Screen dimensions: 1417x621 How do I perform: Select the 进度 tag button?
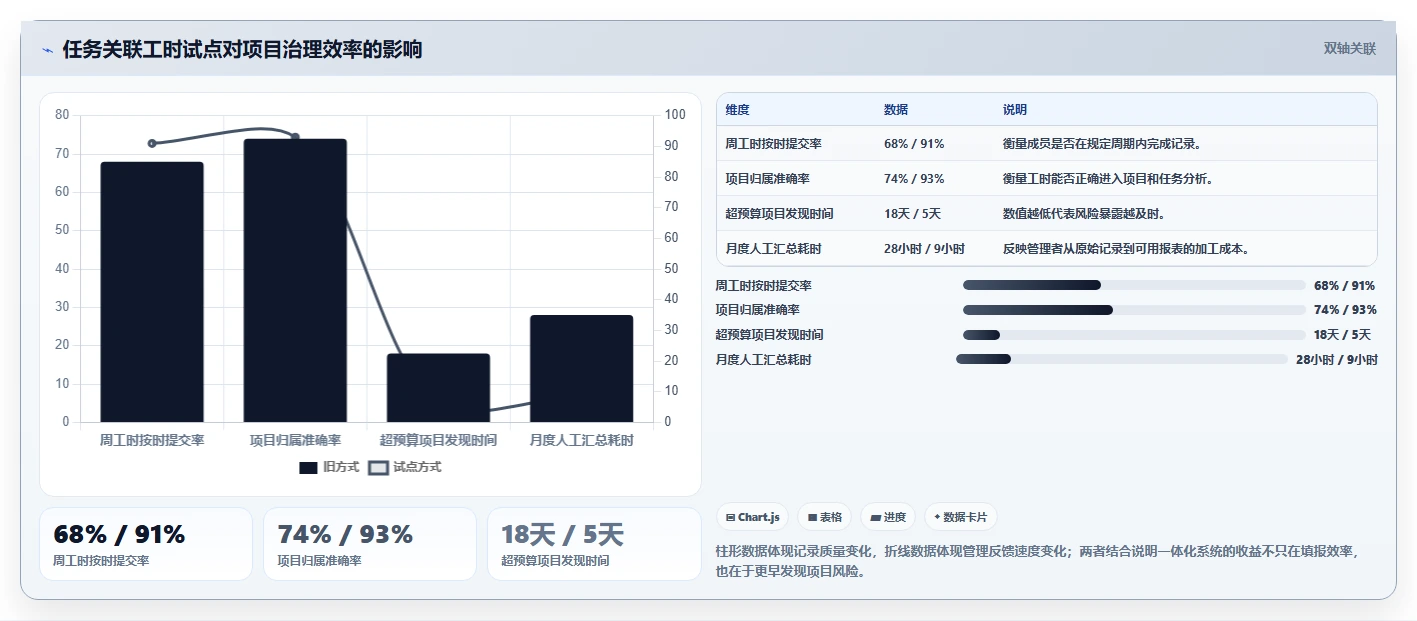(x=888, y=517)
